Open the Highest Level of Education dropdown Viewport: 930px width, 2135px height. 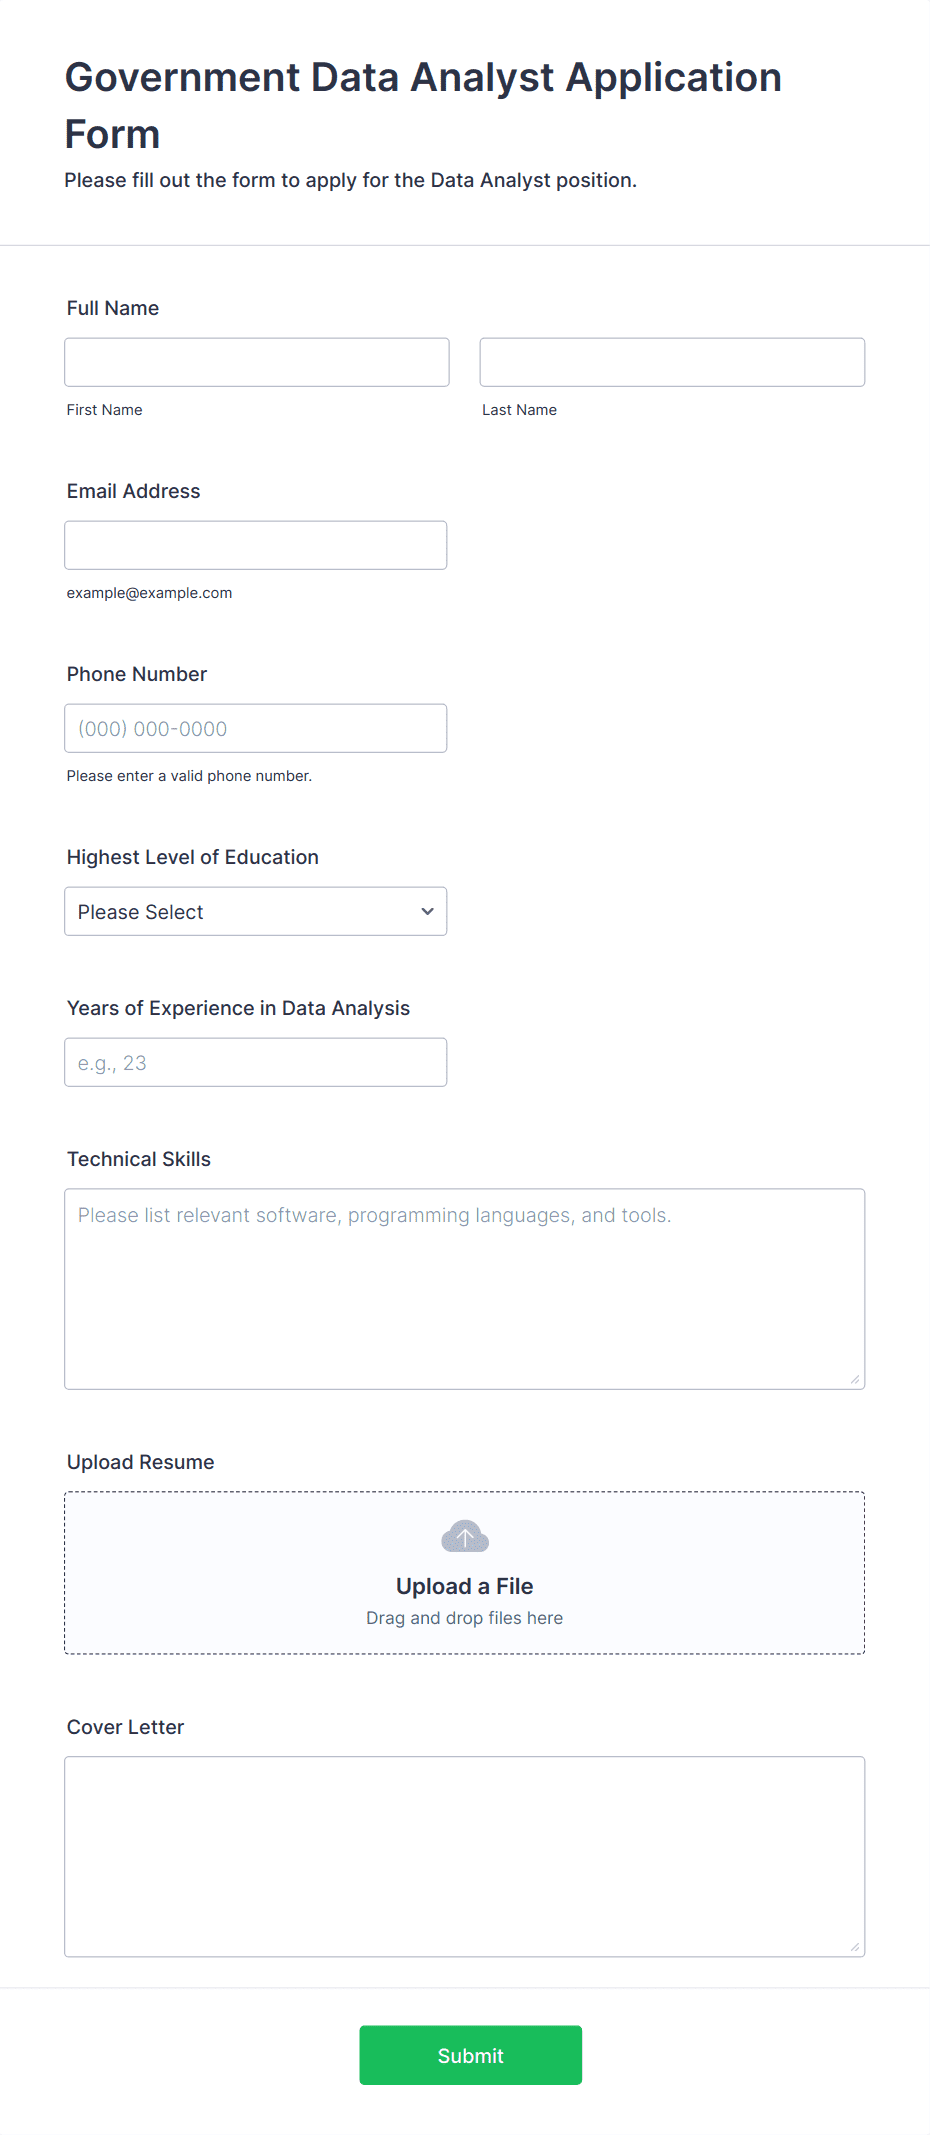tap(256, 911)
